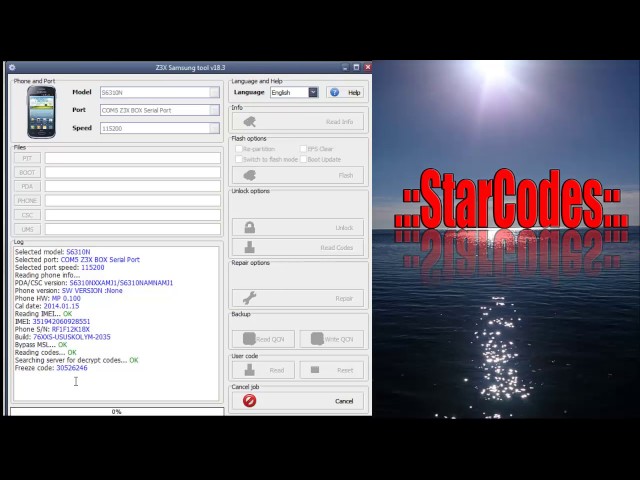Click the Z3X Samsung tool title bar
Viewport: 640px width, 480px height.
pyautogui.click(x=190, y=67)
